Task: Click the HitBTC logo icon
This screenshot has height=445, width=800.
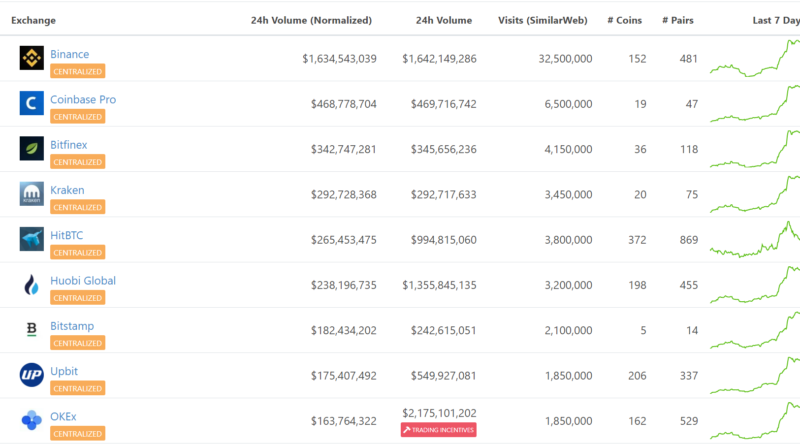Action: [32, 239]
